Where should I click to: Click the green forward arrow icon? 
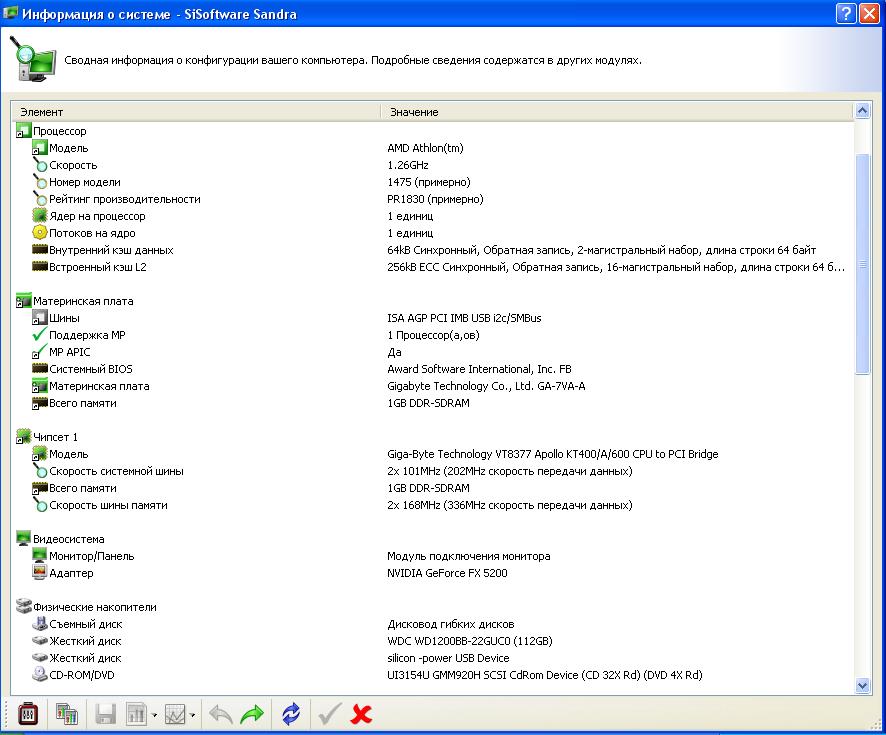click(x=252, y=715)
